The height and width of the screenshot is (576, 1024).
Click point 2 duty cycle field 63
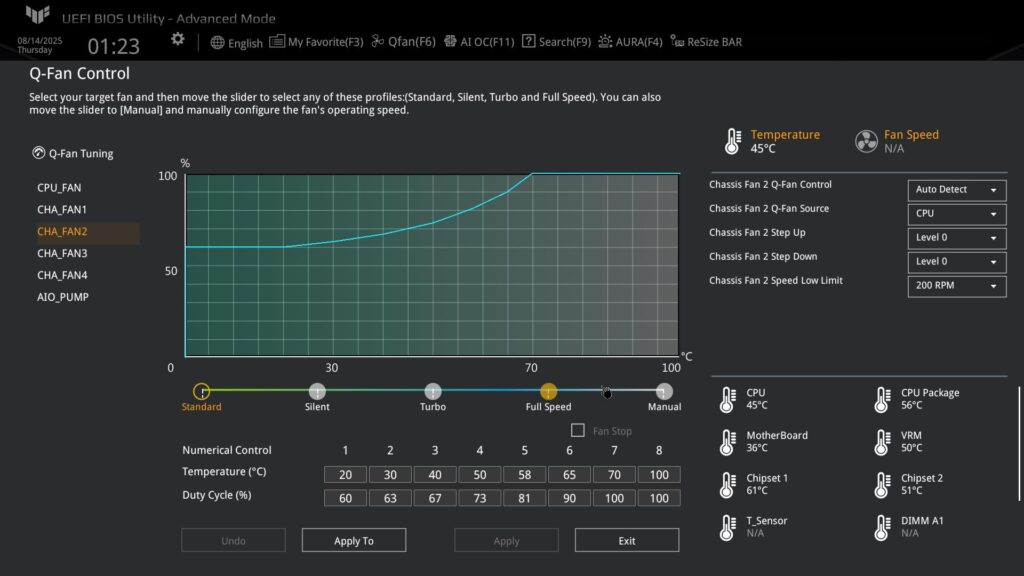click(x=390, y=498)
